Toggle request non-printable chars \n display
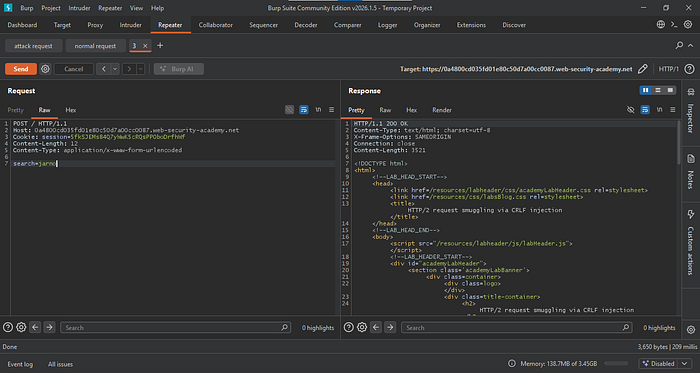Viewport: 700px width, 373px height. pyautogui.click(x=318, y=110)
